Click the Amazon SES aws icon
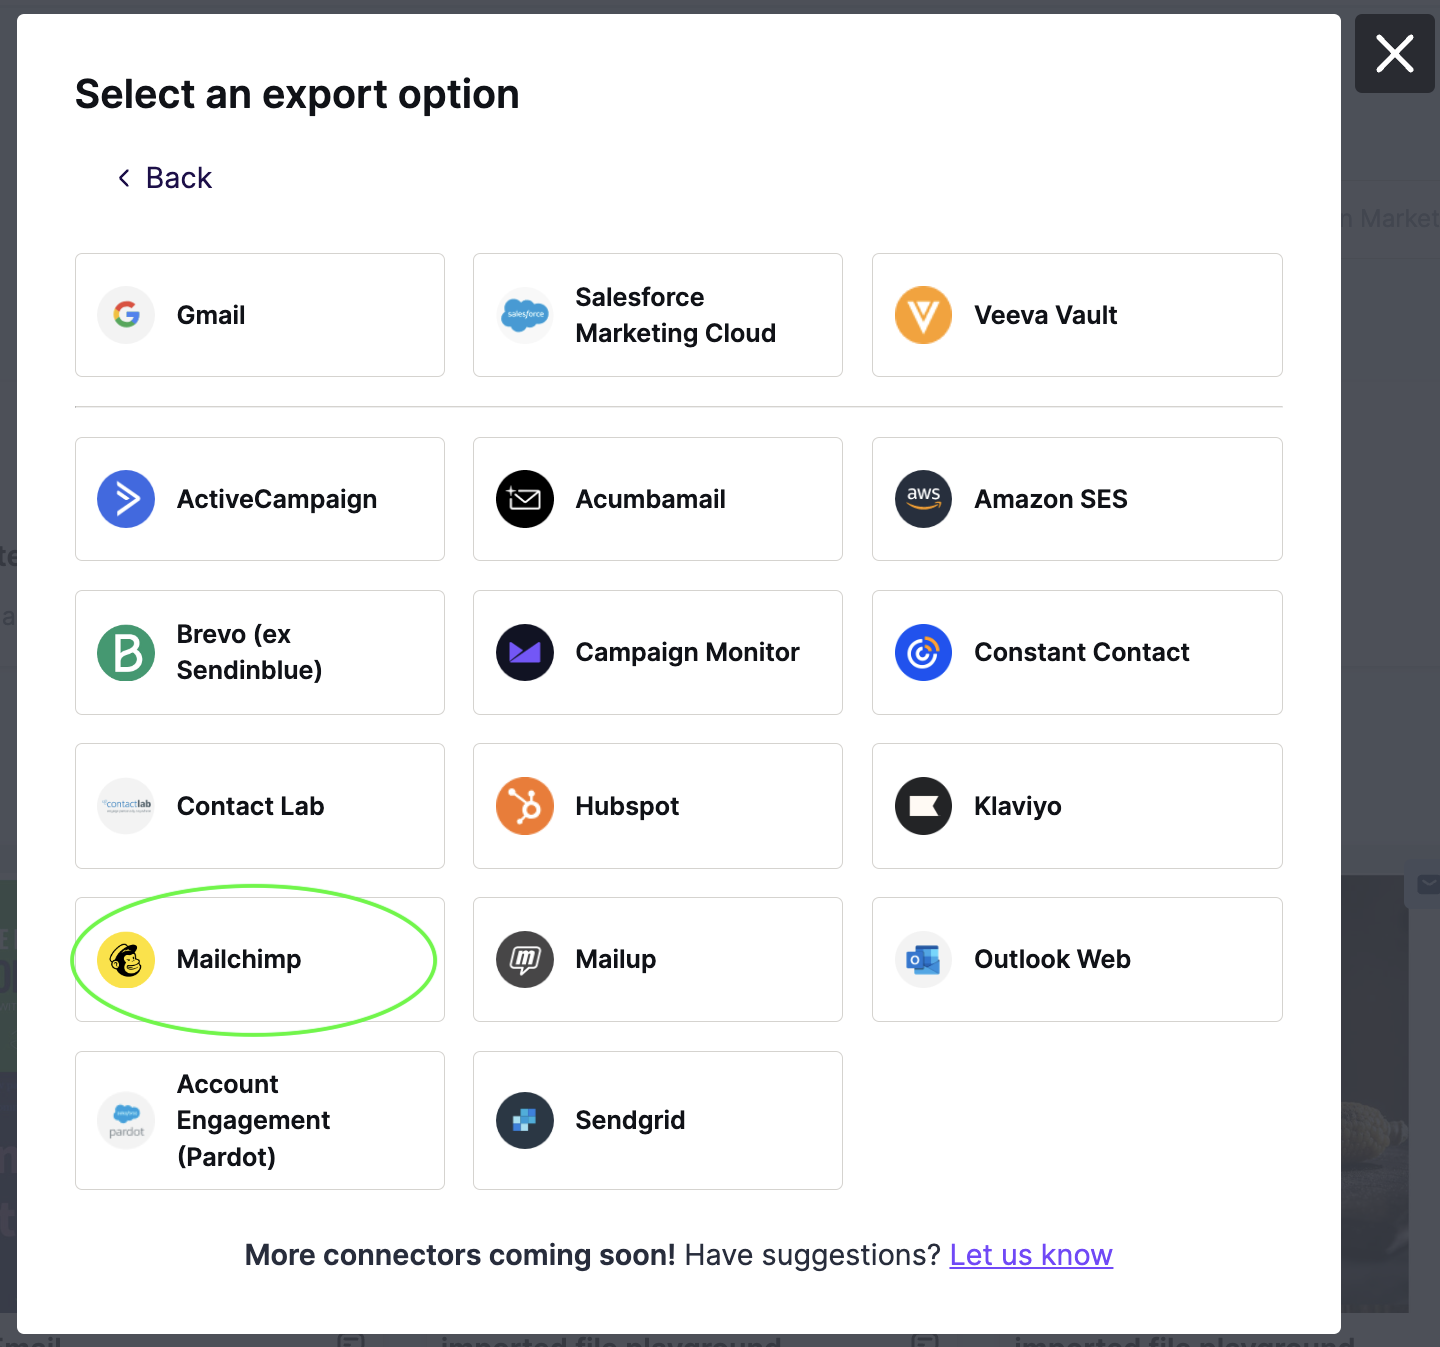The height and width of the screenshot is (1347, 1440). [923, 499]
